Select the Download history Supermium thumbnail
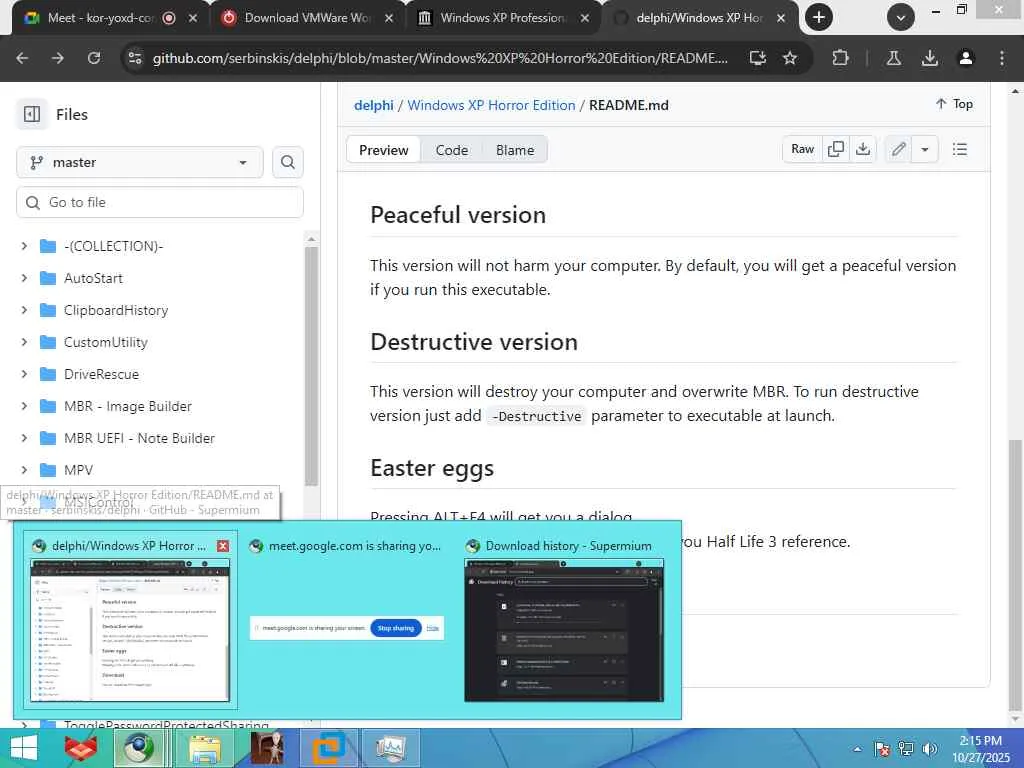Screen dimensions: 1024x768 (564, 620)
